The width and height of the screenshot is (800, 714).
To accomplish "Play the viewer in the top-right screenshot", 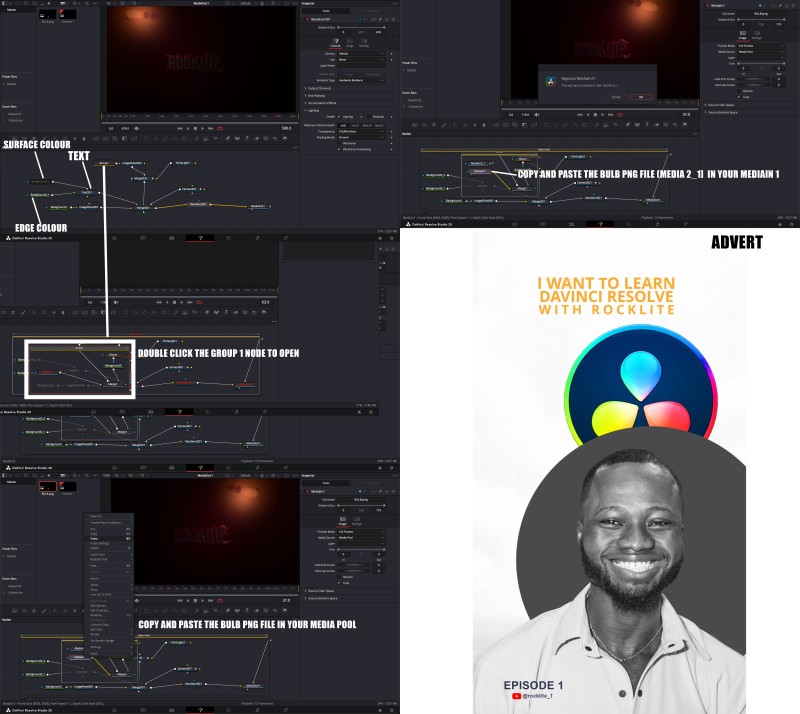I will [x=603, y=115].
